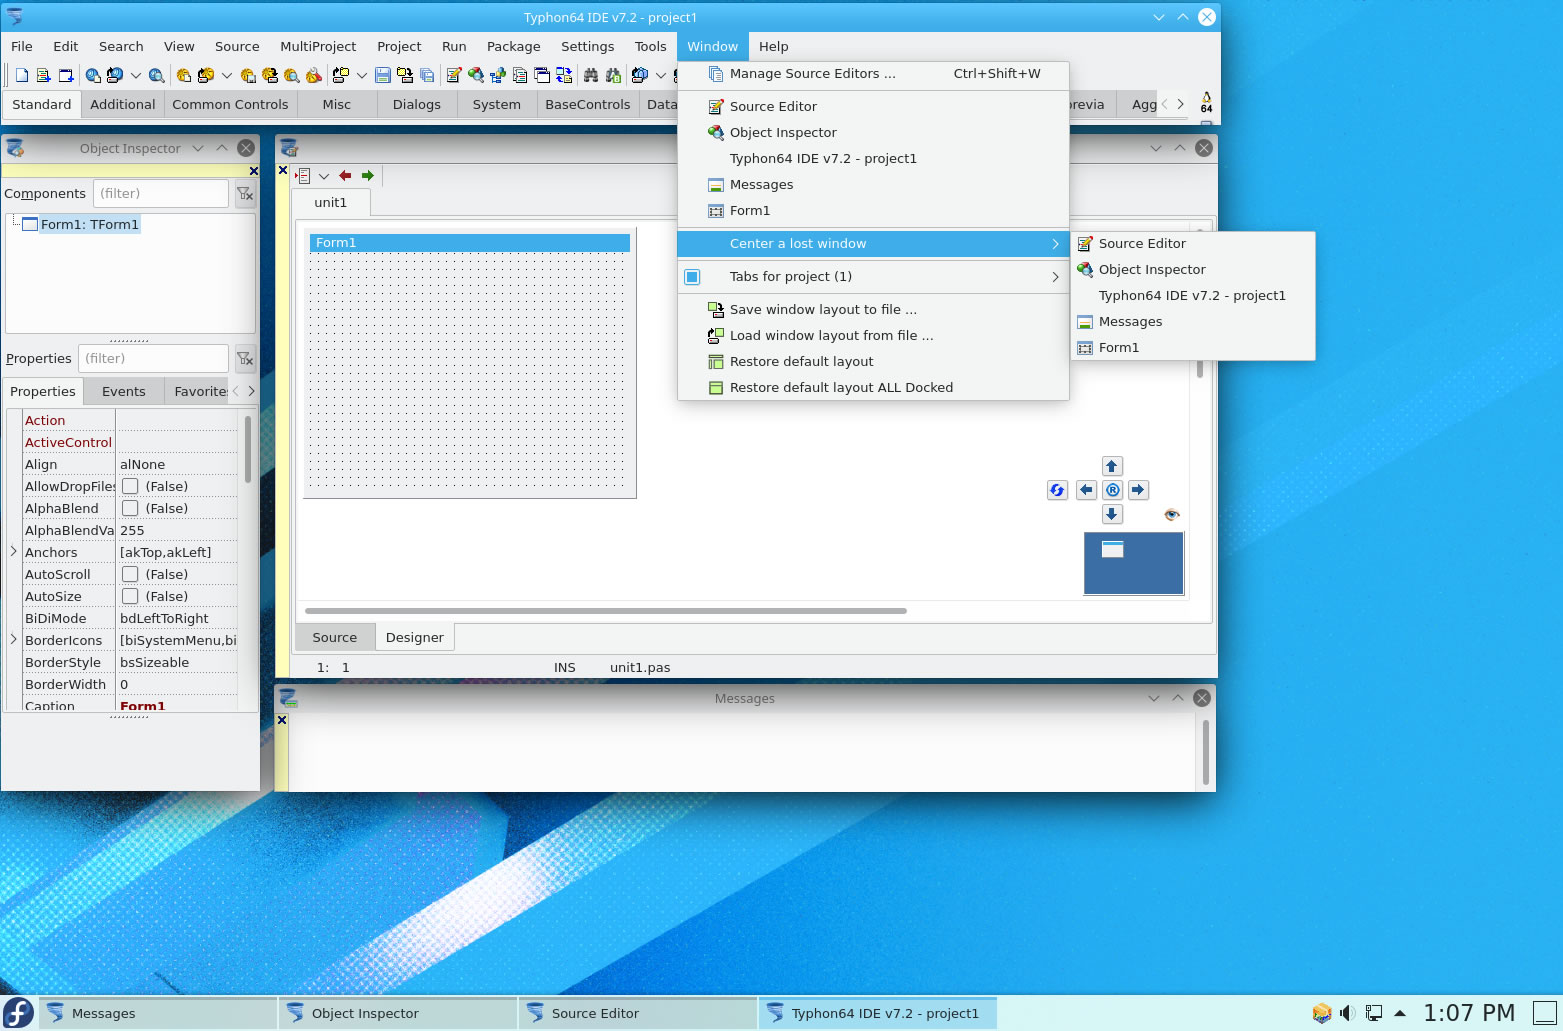Select Restore default layout menu item

tap(873, 362)
